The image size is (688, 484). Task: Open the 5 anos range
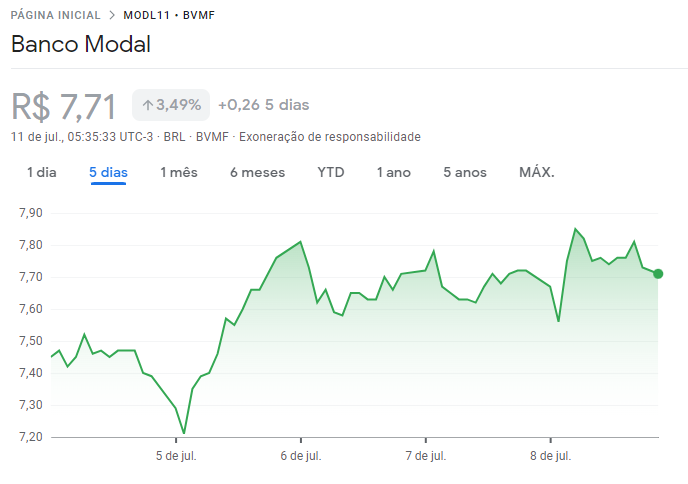[465, 172]
